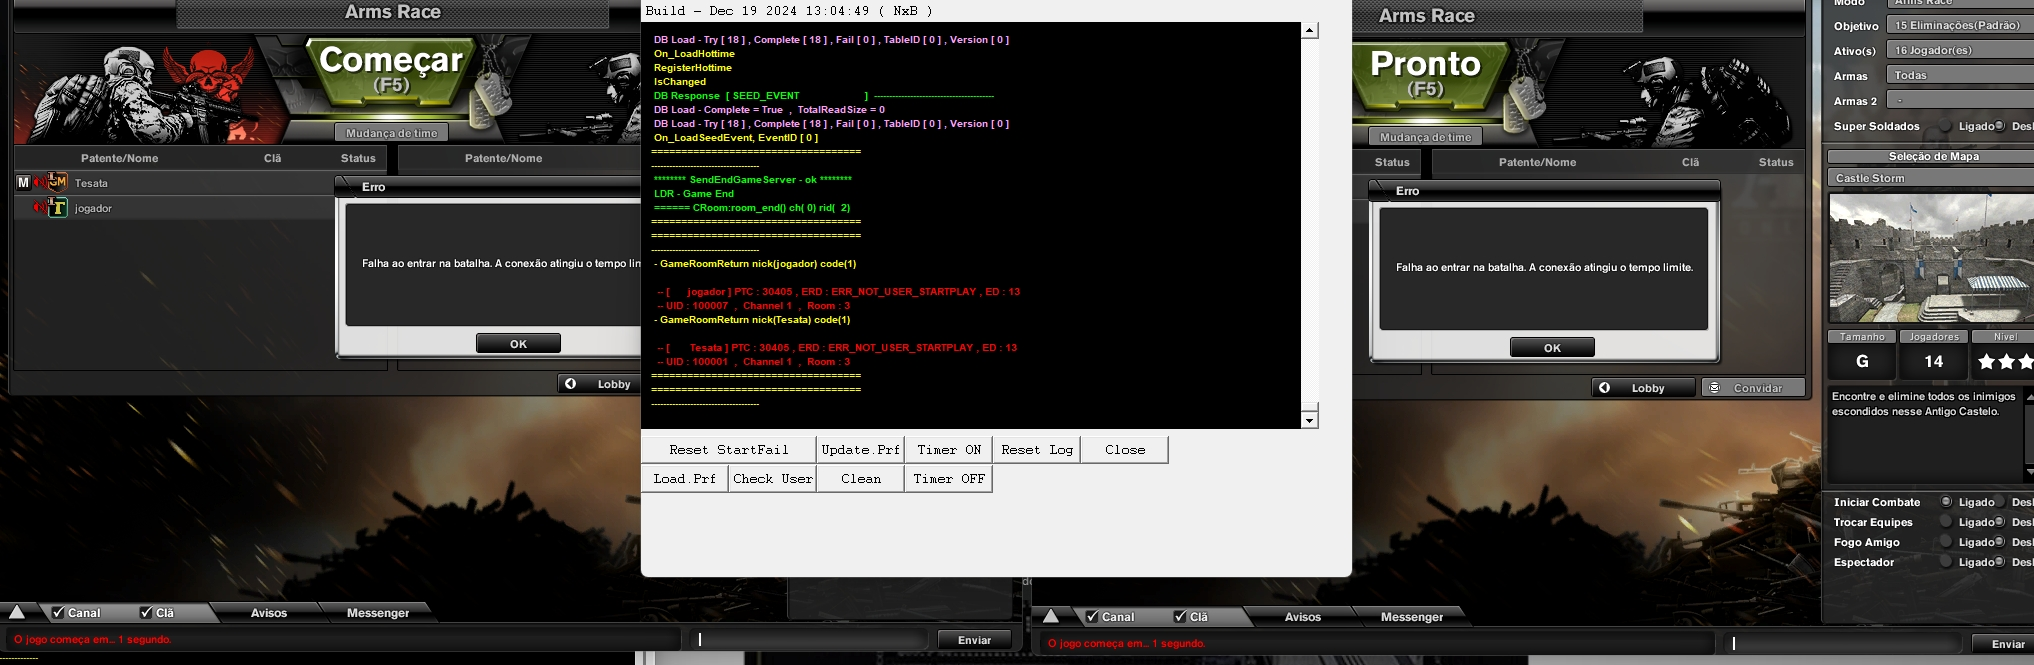Image resolution: width=2034 pixels, height=665 pixels.
Task: Click the back arrow icon on the left window's Lobby button
Action: (570, 384)
